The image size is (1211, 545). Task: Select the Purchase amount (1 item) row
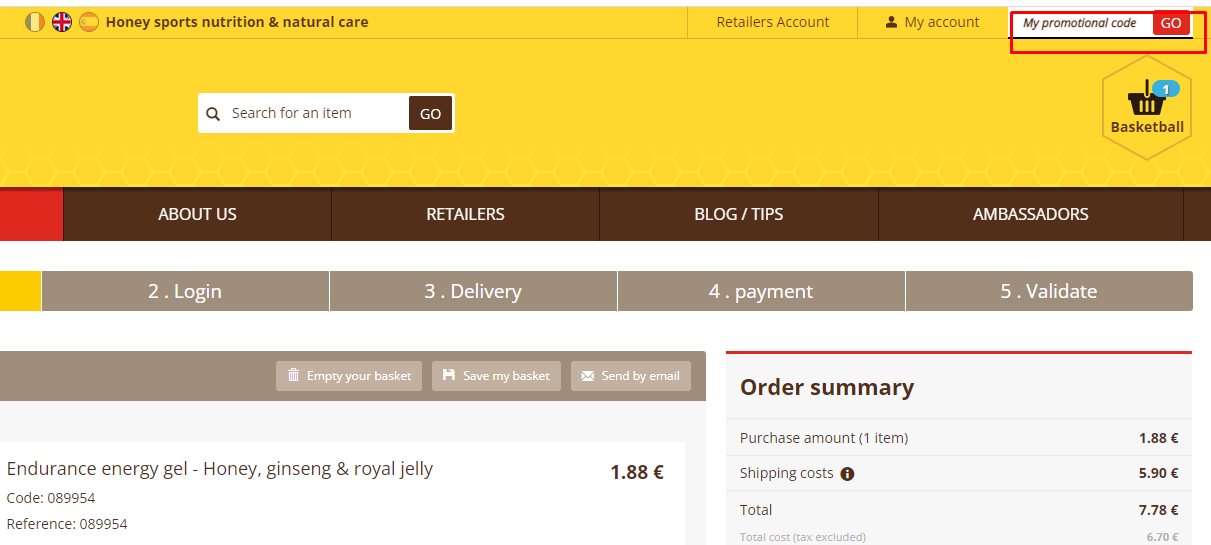(959, 438)
